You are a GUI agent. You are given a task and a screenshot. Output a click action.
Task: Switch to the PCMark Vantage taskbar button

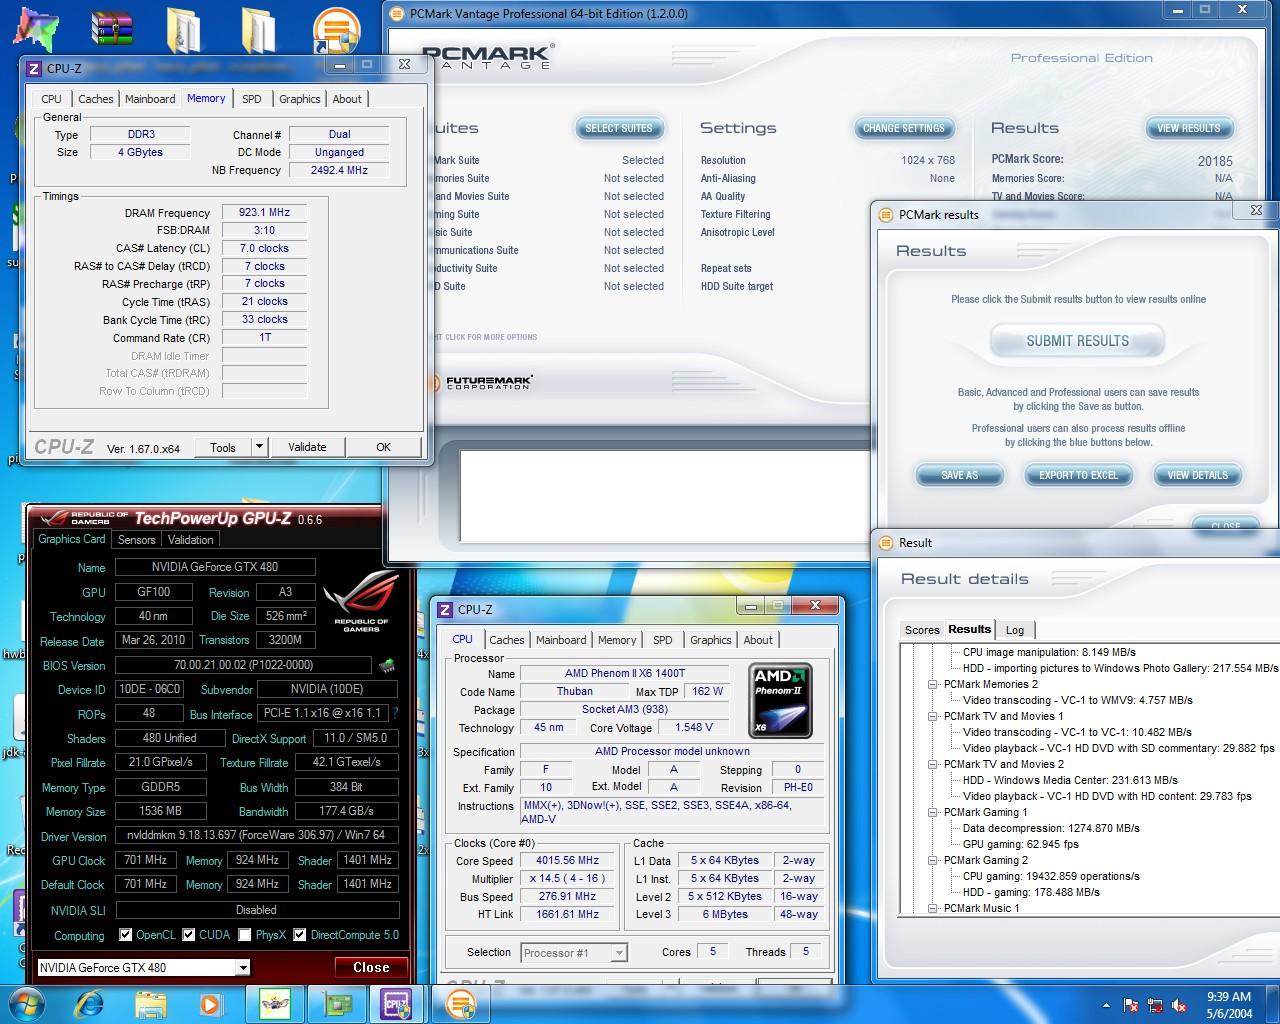click(x=460, y=1004)
